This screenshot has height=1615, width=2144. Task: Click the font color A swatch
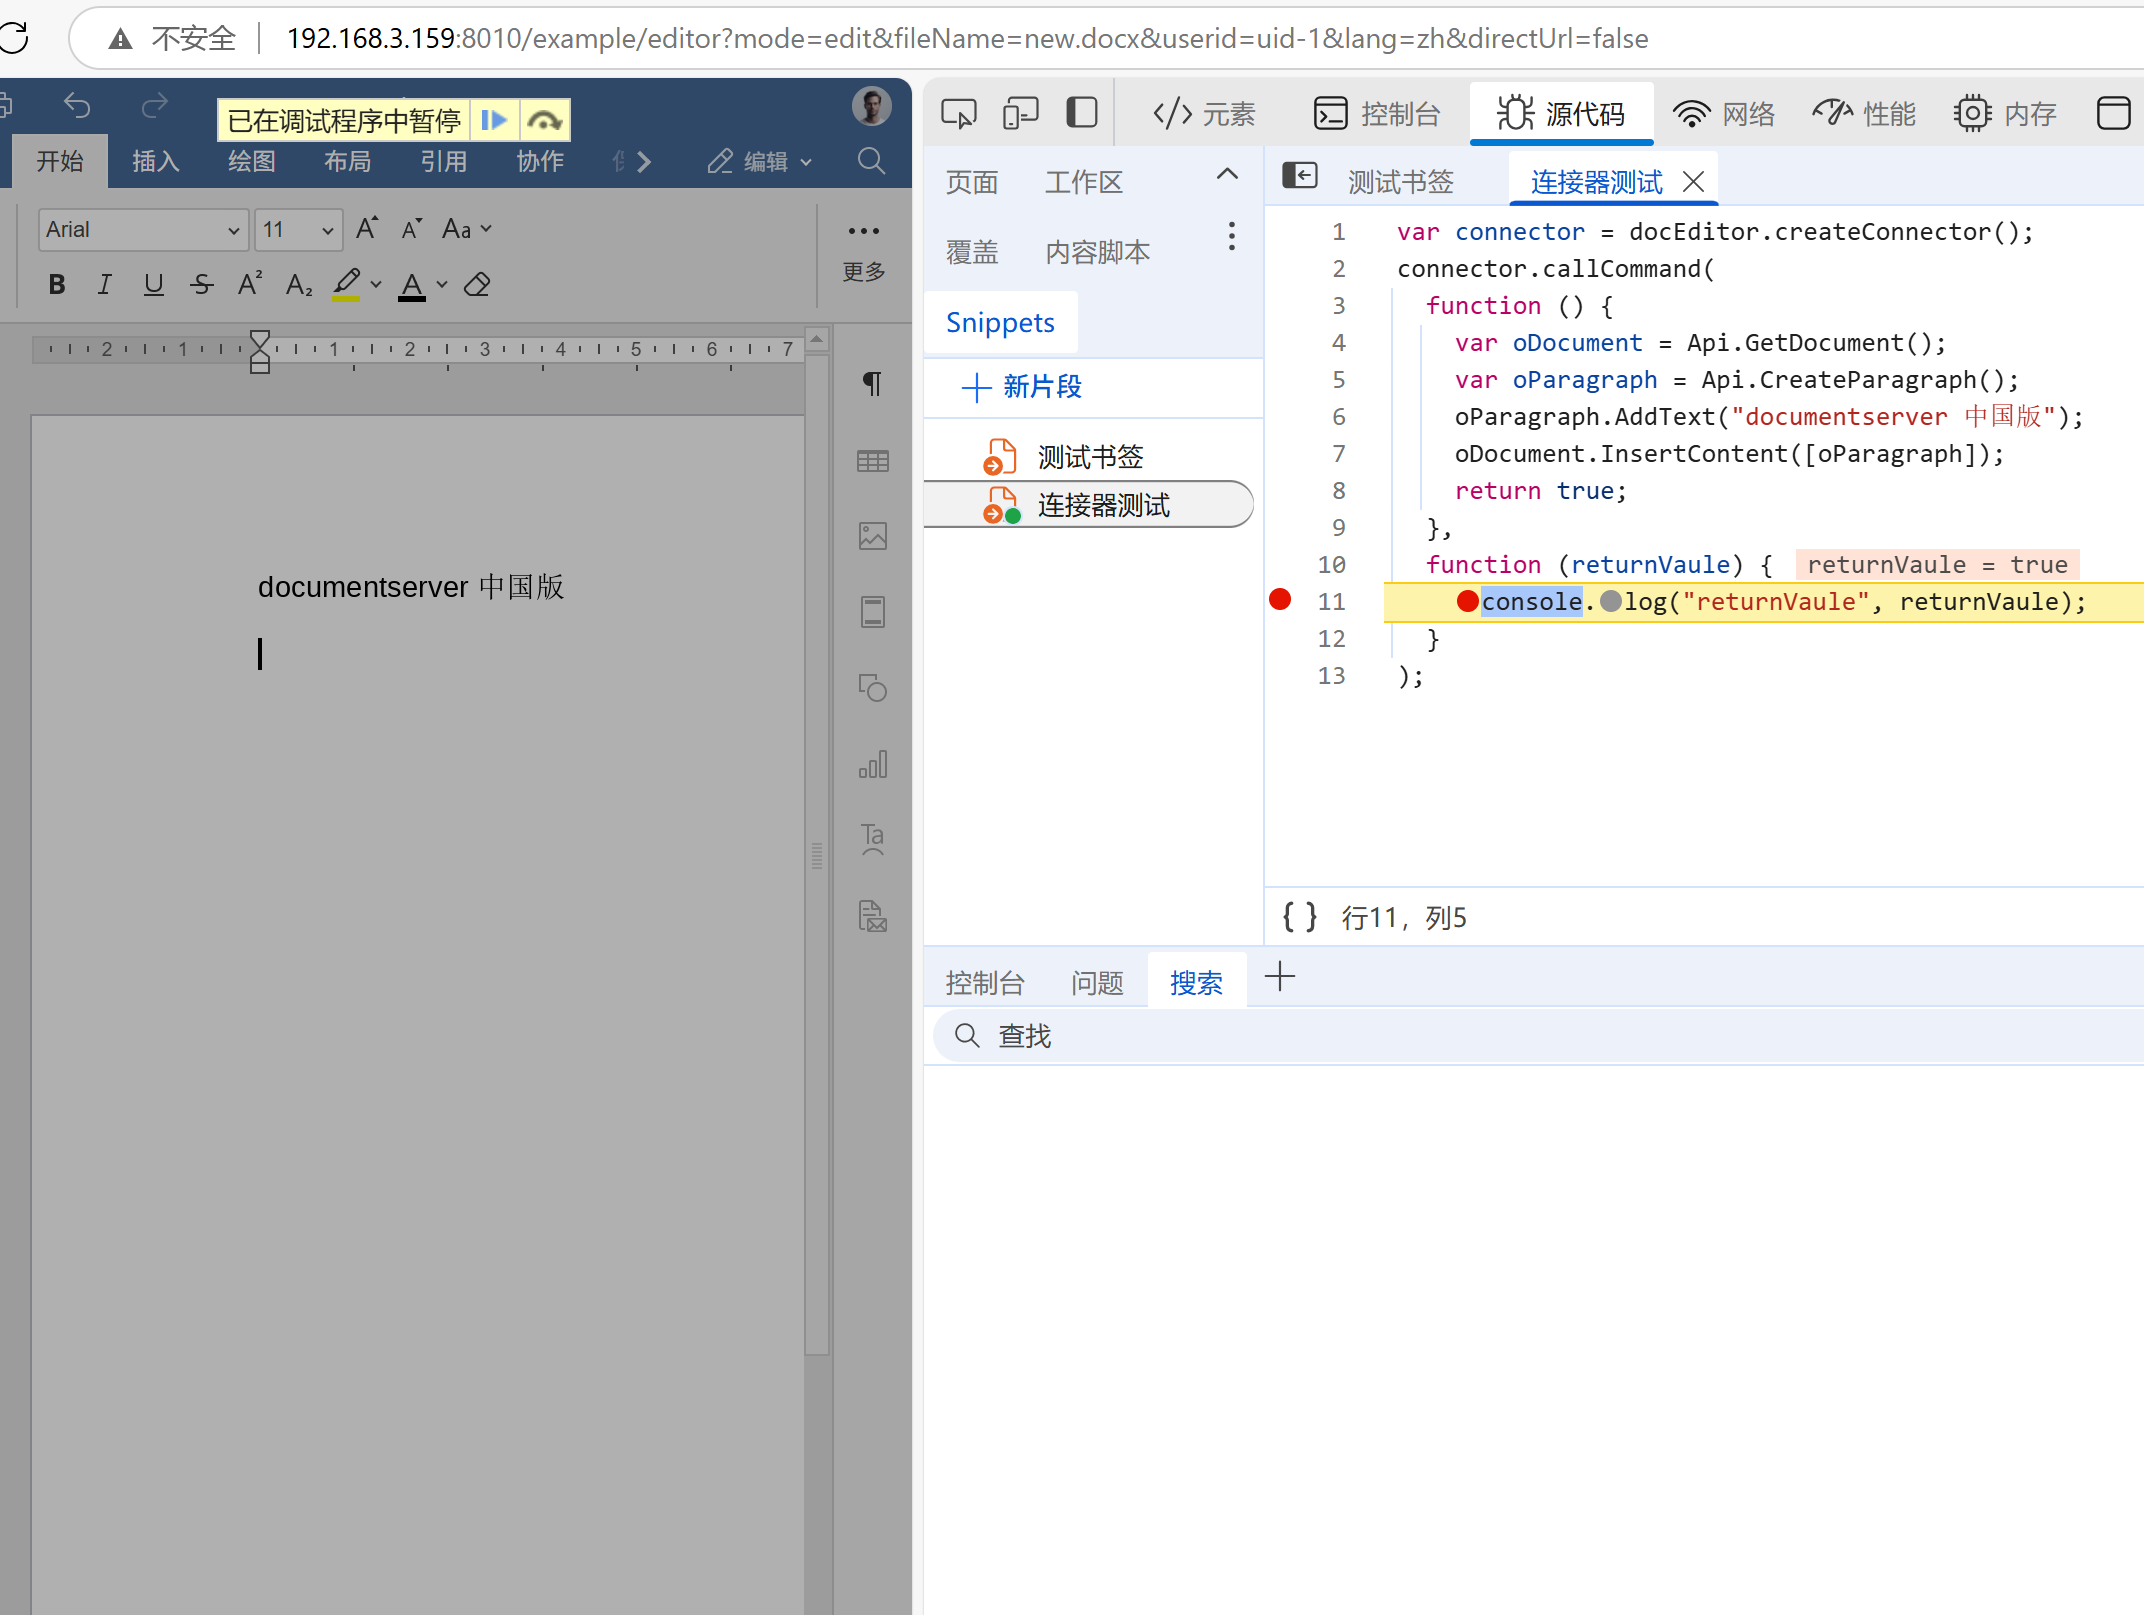click(x=411, y=285)
